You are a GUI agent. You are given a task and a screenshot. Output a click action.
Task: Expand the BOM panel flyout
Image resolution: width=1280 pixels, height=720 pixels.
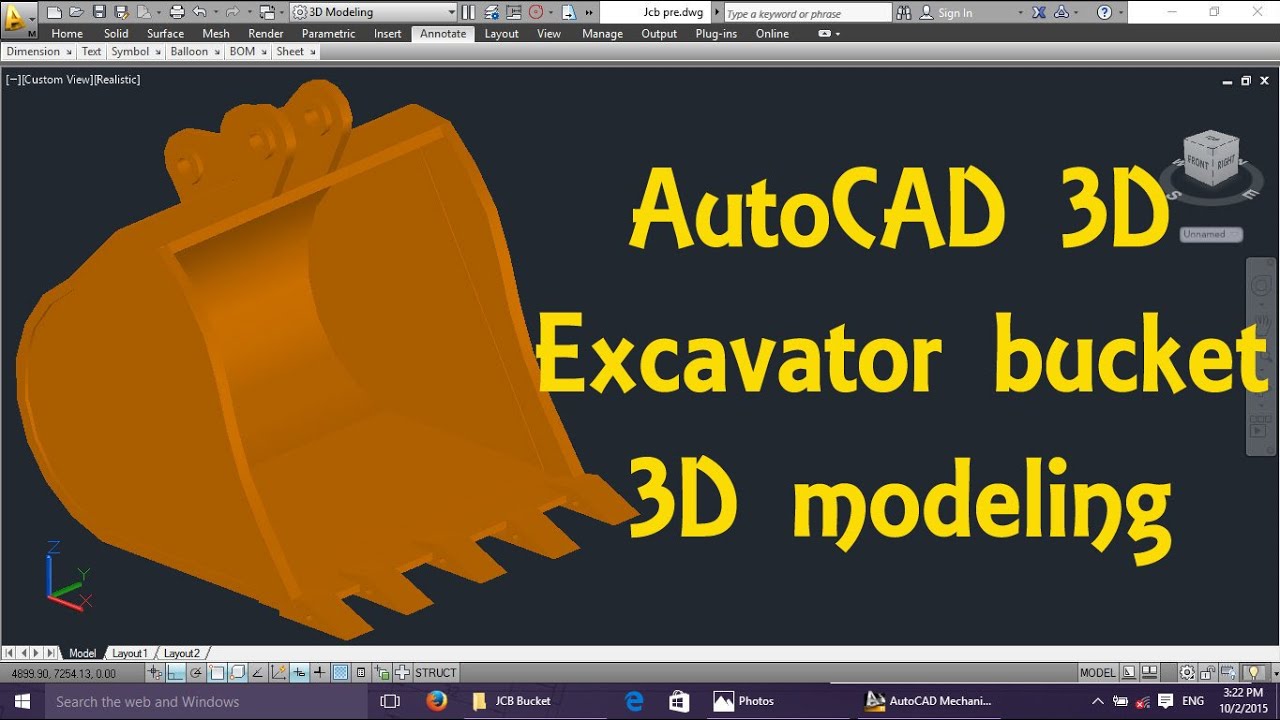(x=264, y=52)
